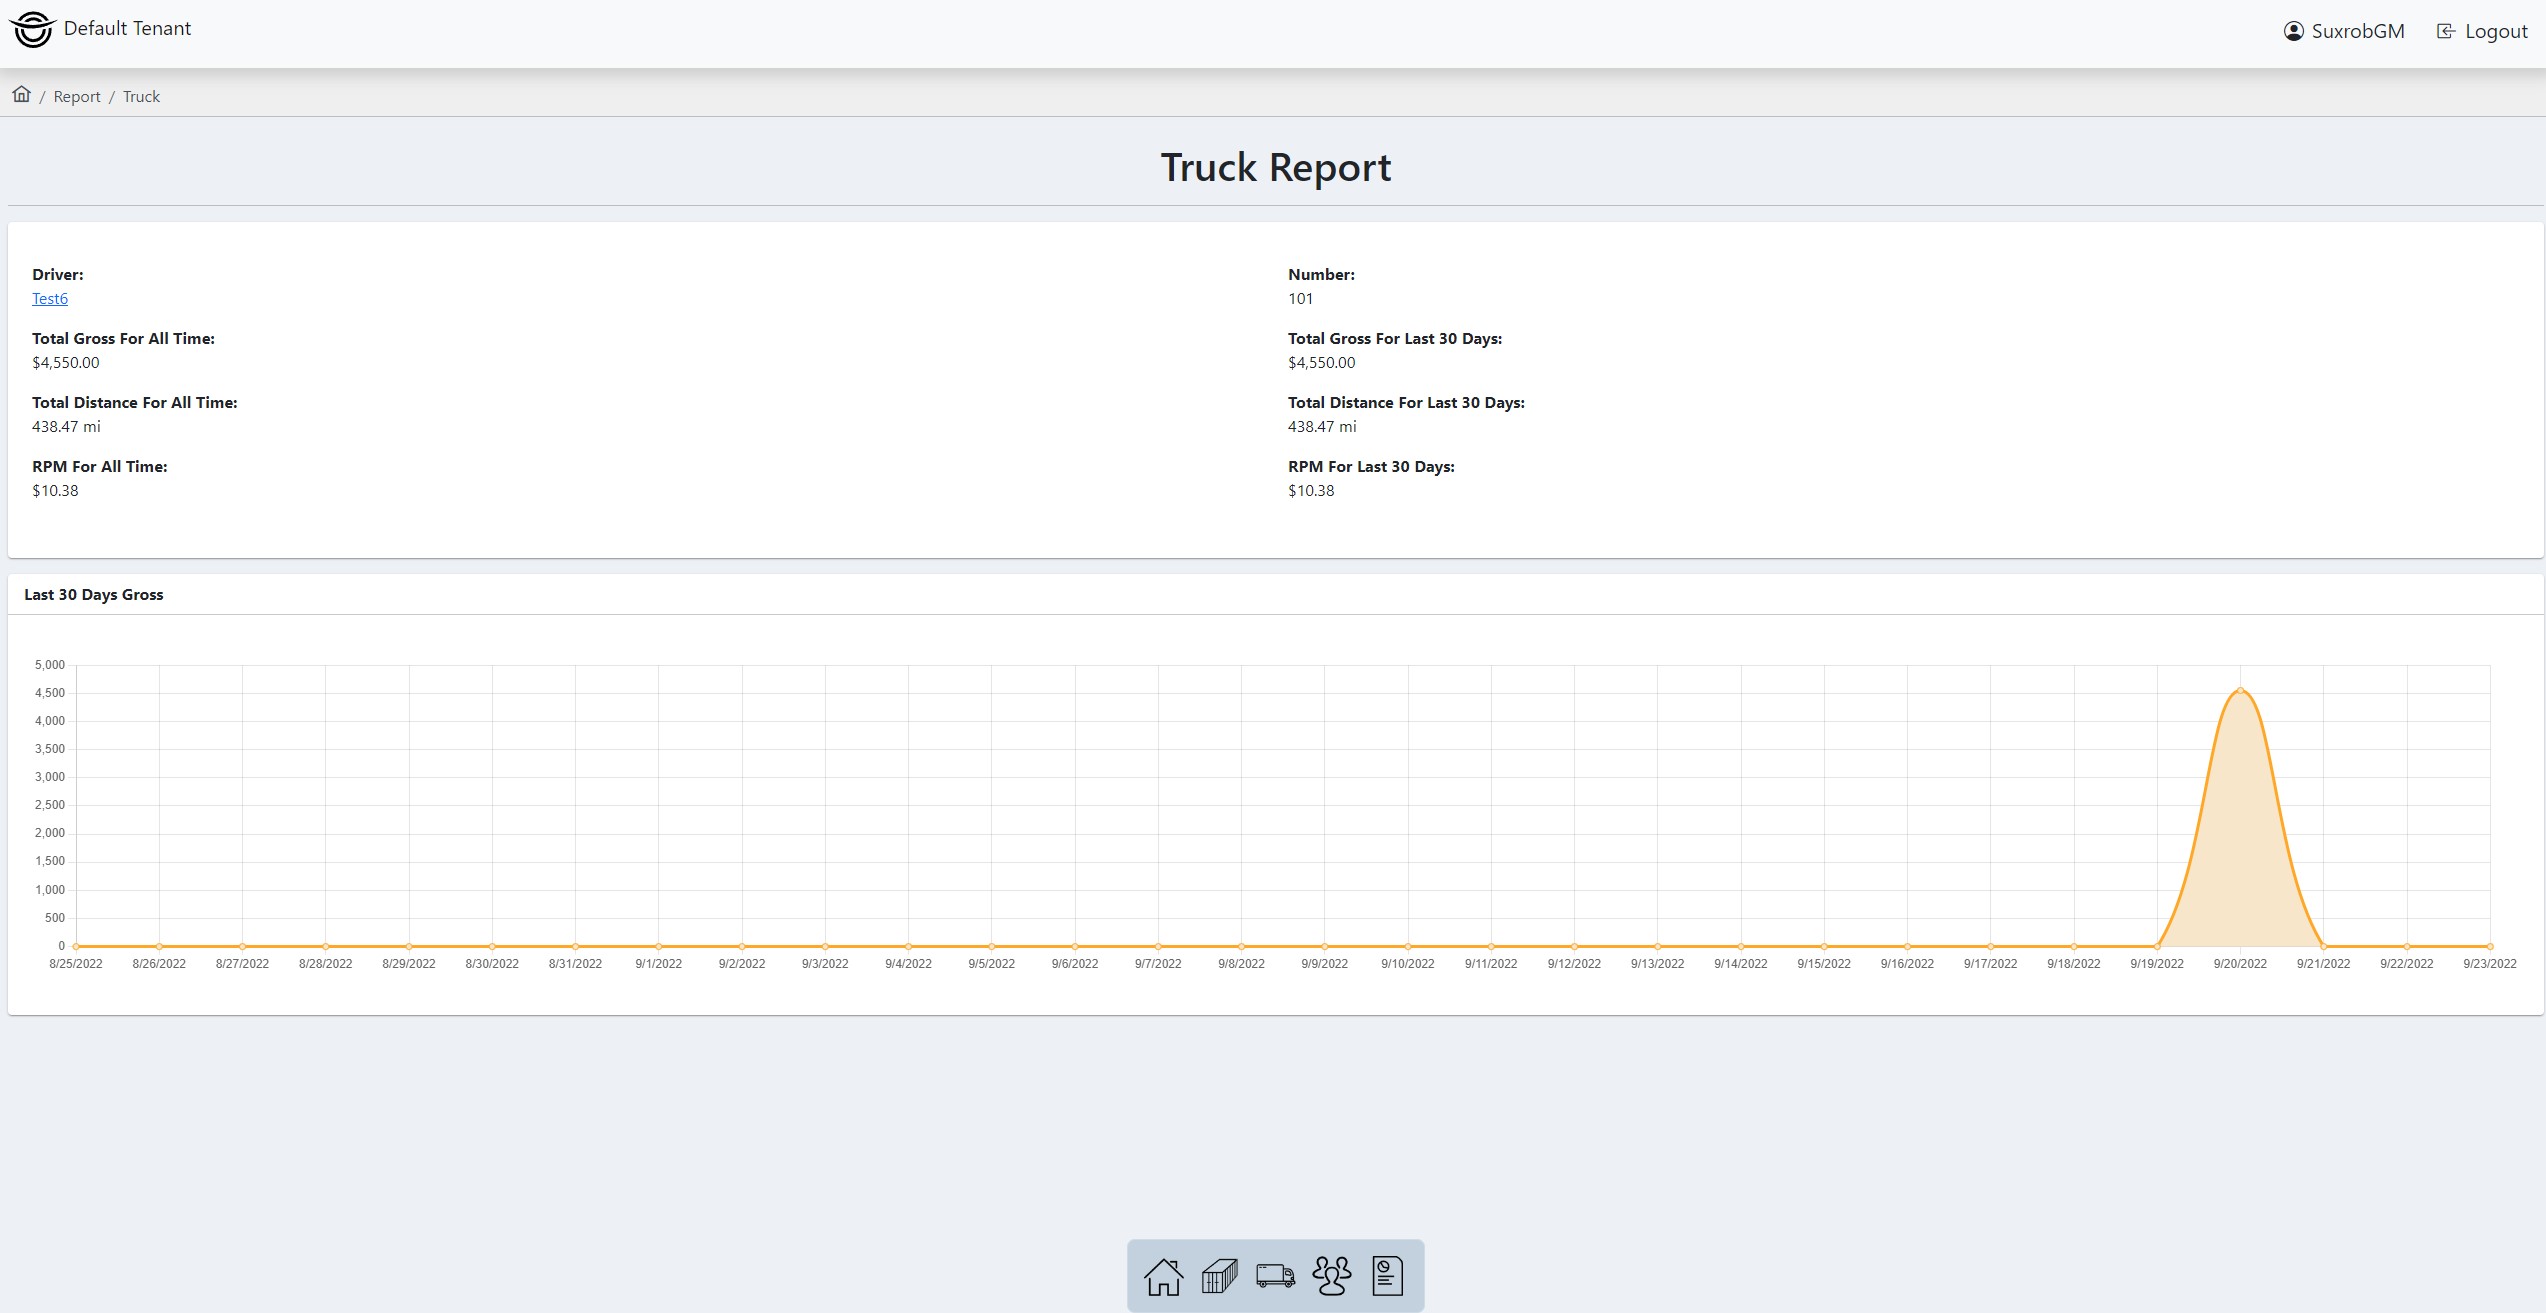Click the breadcrumb home icon
This screenshot has height=1313, width=2546.
coord(21,95)
